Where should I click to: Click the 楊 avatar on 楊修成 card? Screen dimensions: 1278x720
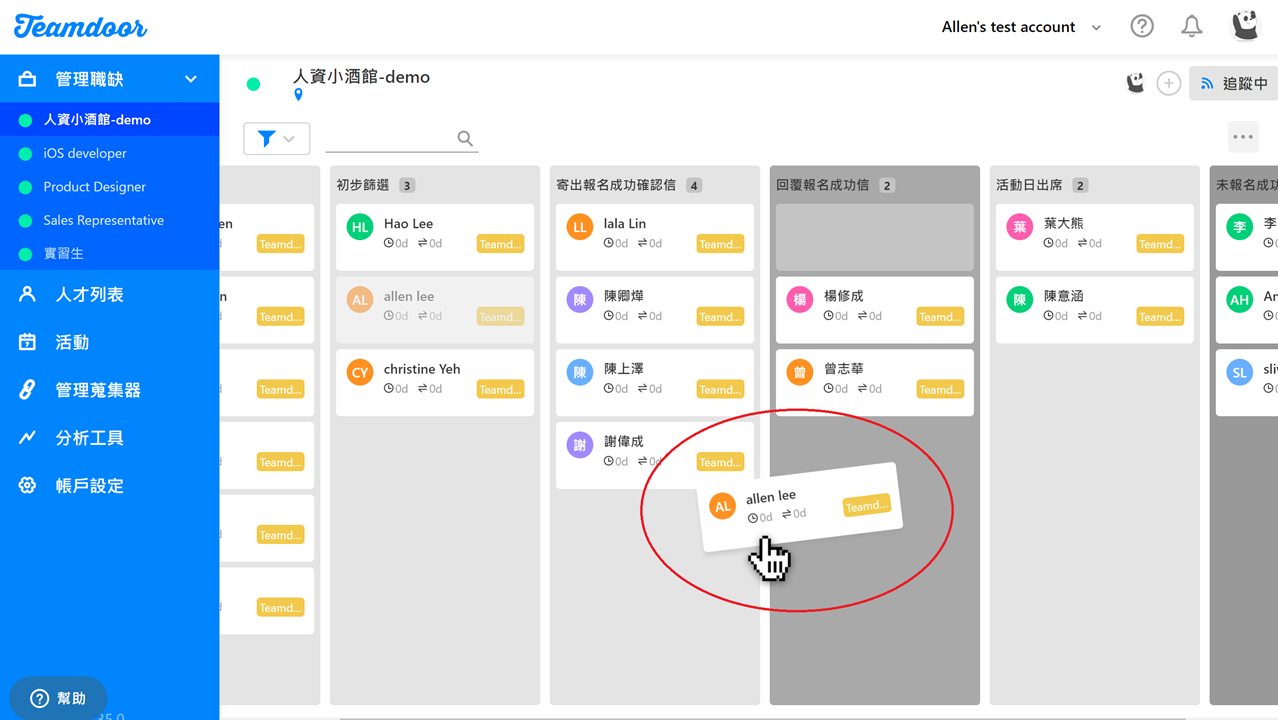800,300
